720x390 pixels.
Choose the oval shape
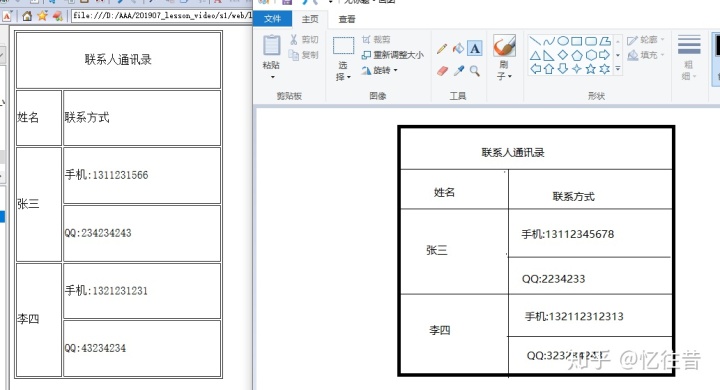pos(563,41)
